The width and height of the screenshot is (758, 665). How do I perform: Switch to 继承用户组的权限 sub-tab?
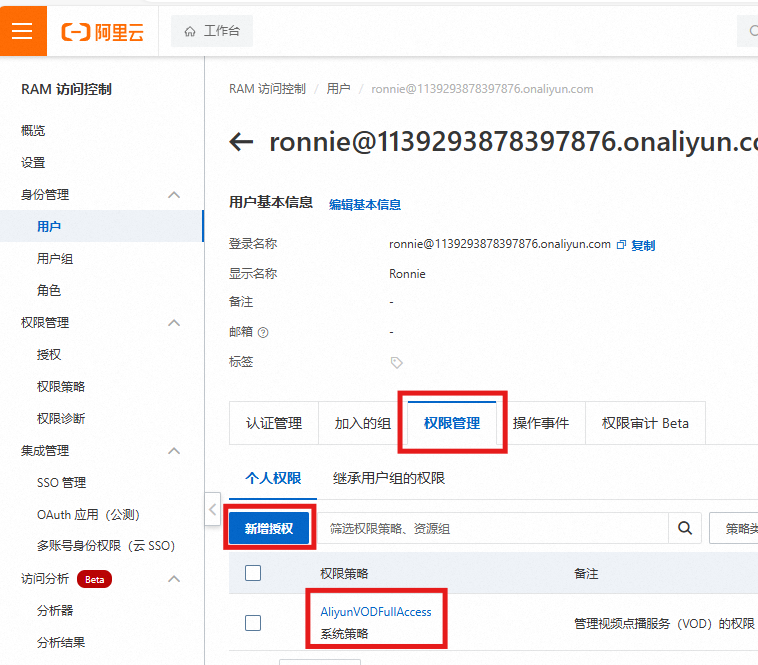click(x=389, y=478)
